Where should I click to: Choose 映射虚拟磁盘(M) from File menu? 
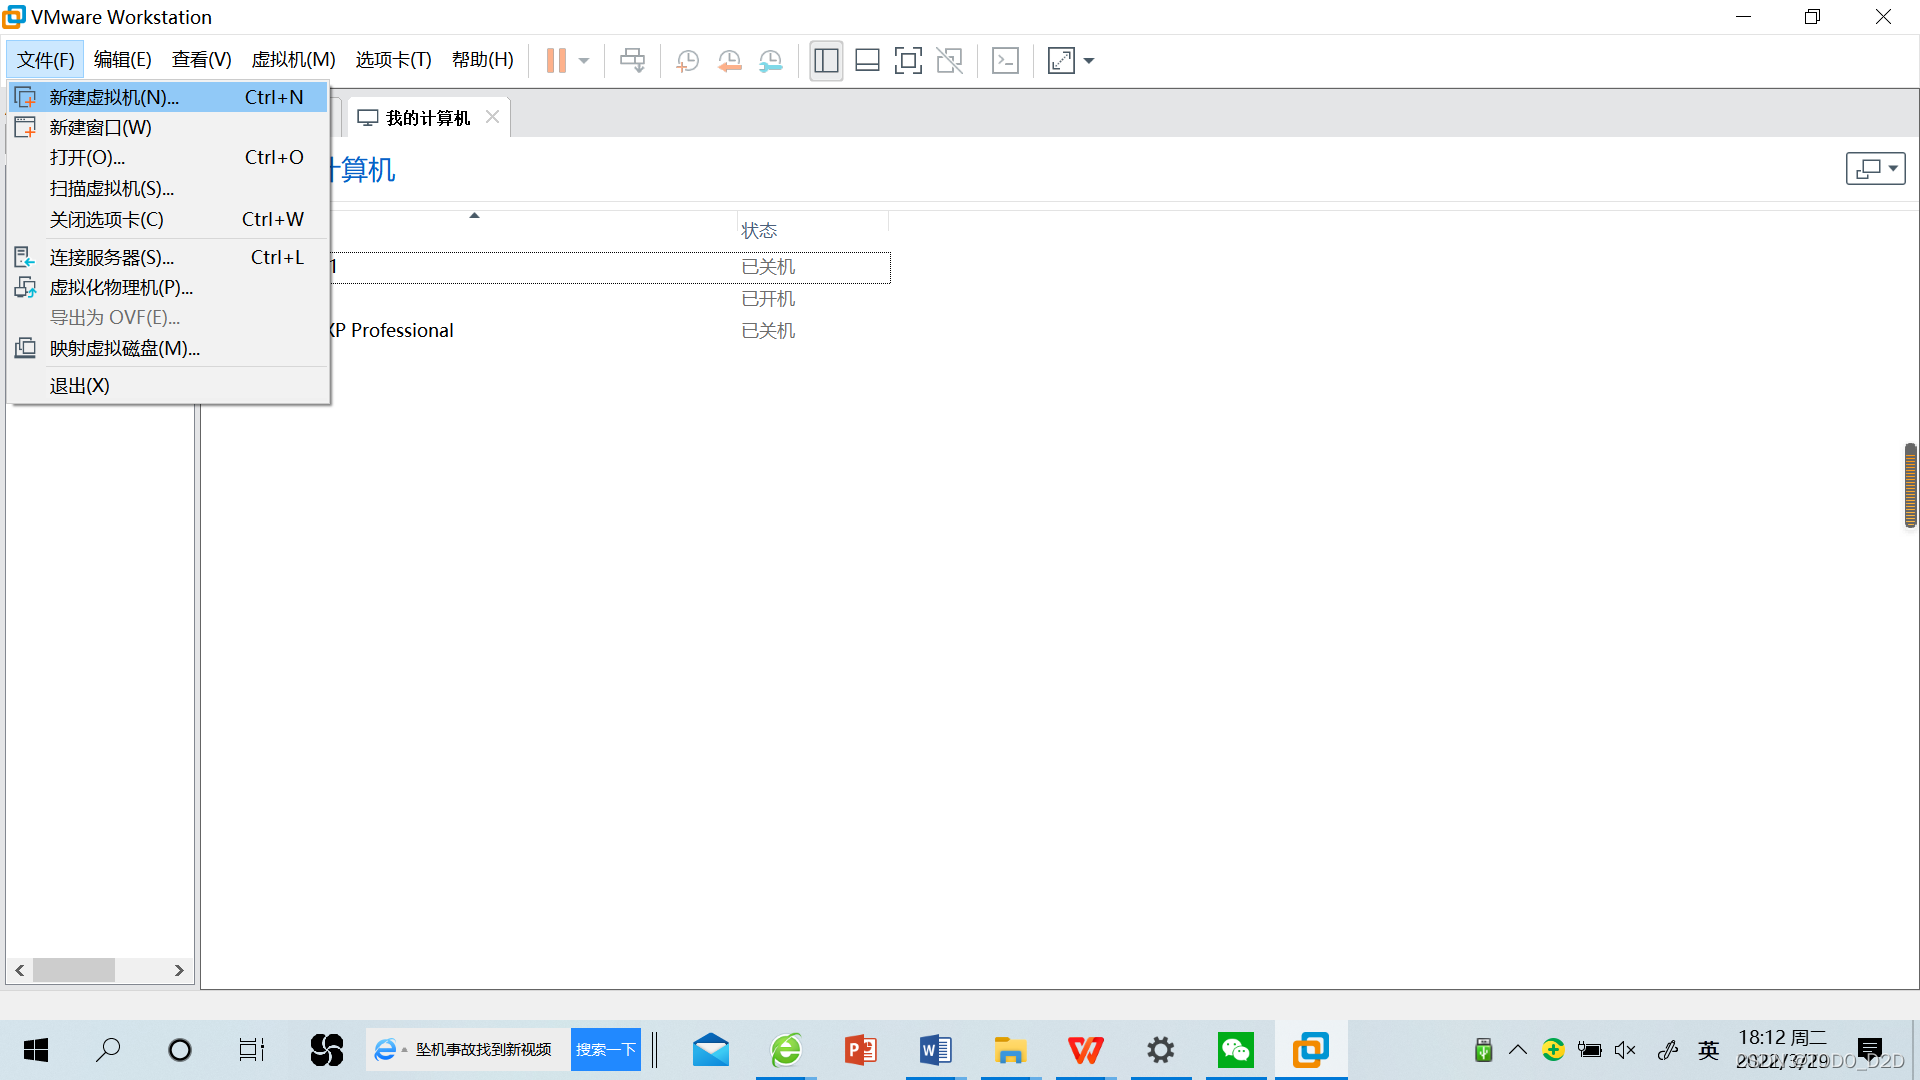124,348
